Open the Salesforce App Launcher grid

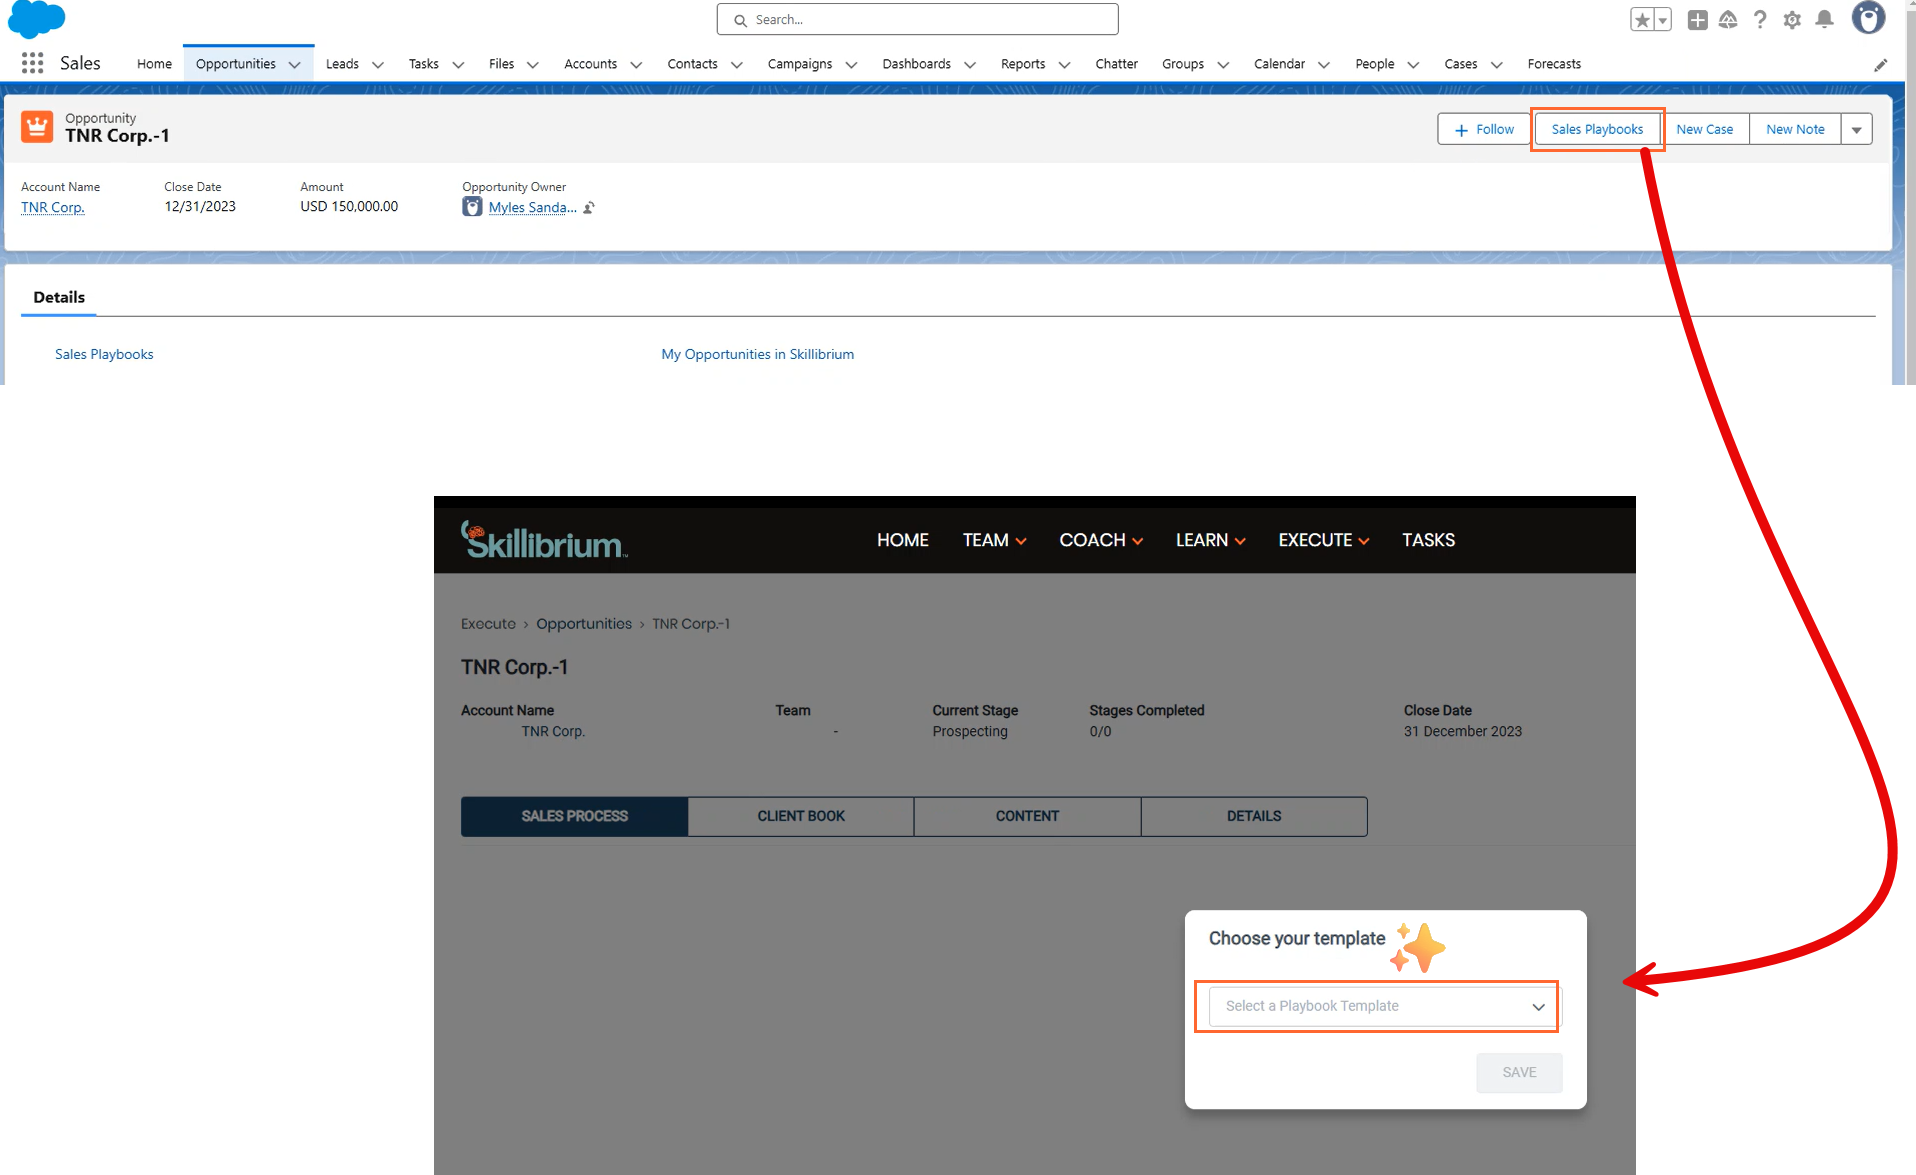click(x=32, y=63)
